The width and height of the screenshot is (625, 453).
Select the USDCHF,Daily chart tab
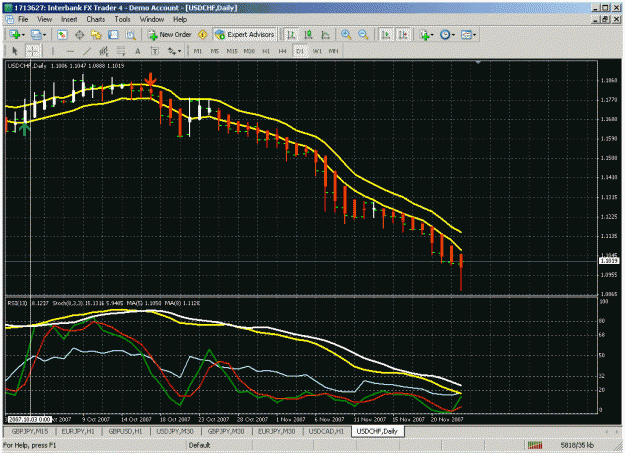377,431
